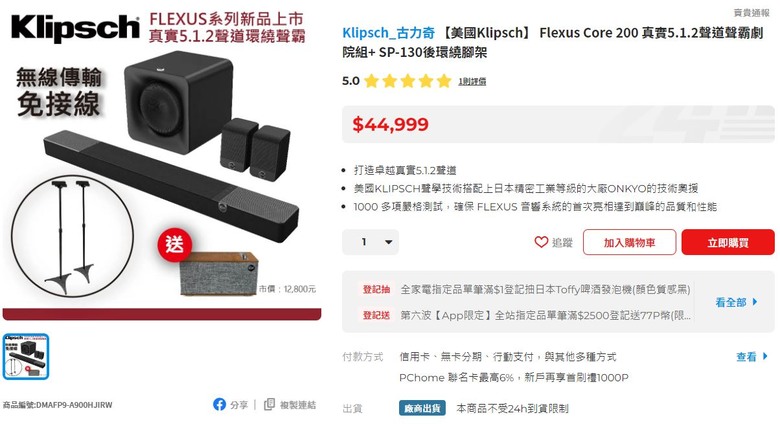
Task: Click the Facebook share icon
Action: pyautogui.click(x=219, y=405)
